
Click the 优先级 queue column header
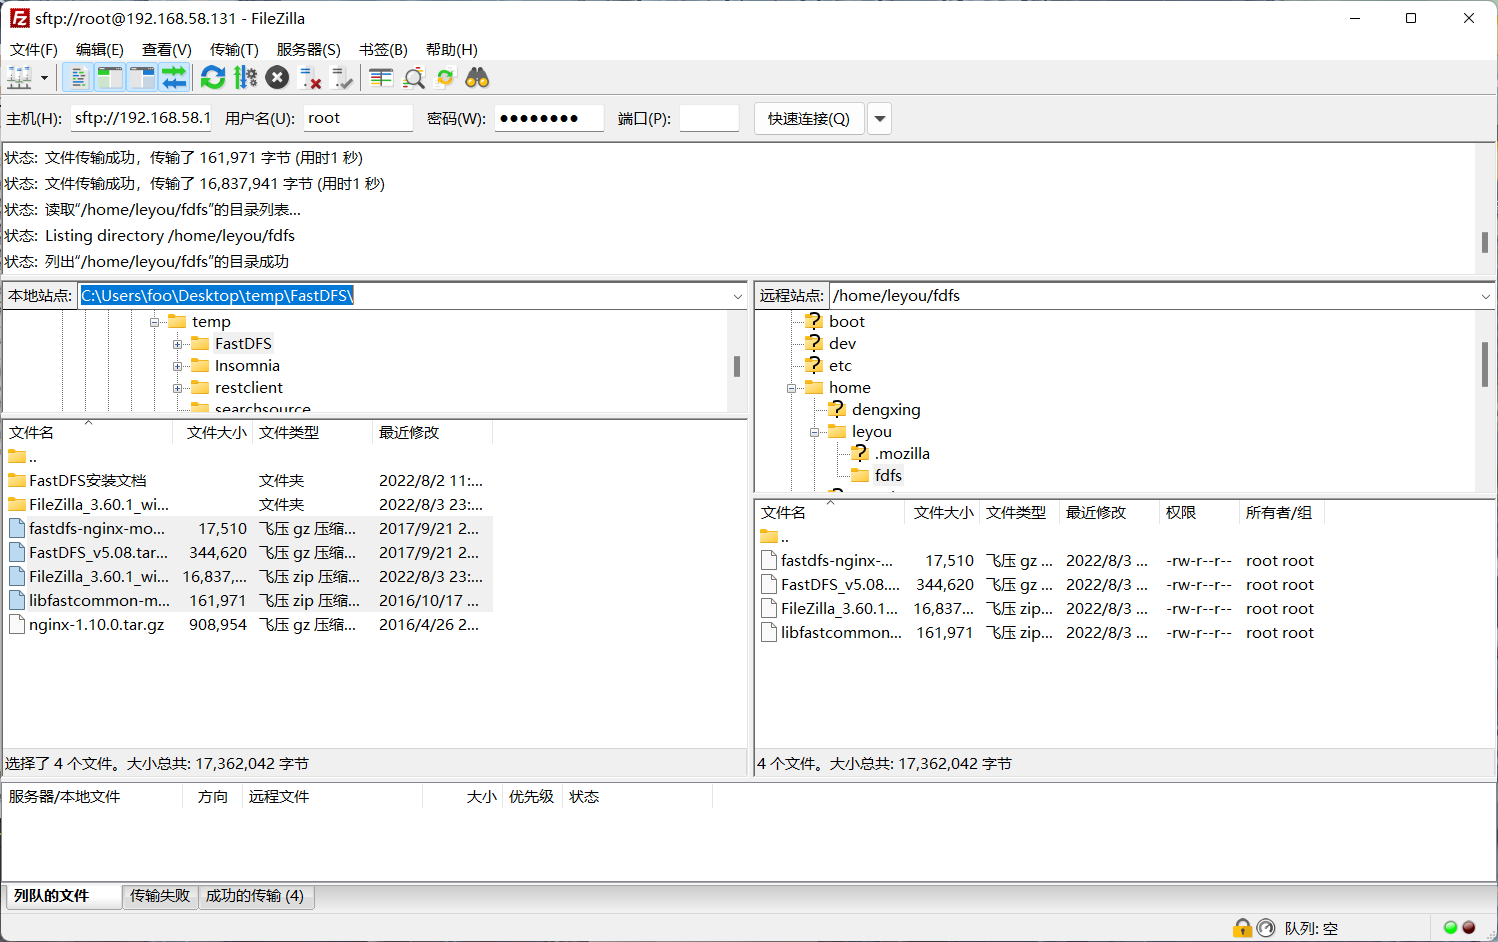(531, 797)
